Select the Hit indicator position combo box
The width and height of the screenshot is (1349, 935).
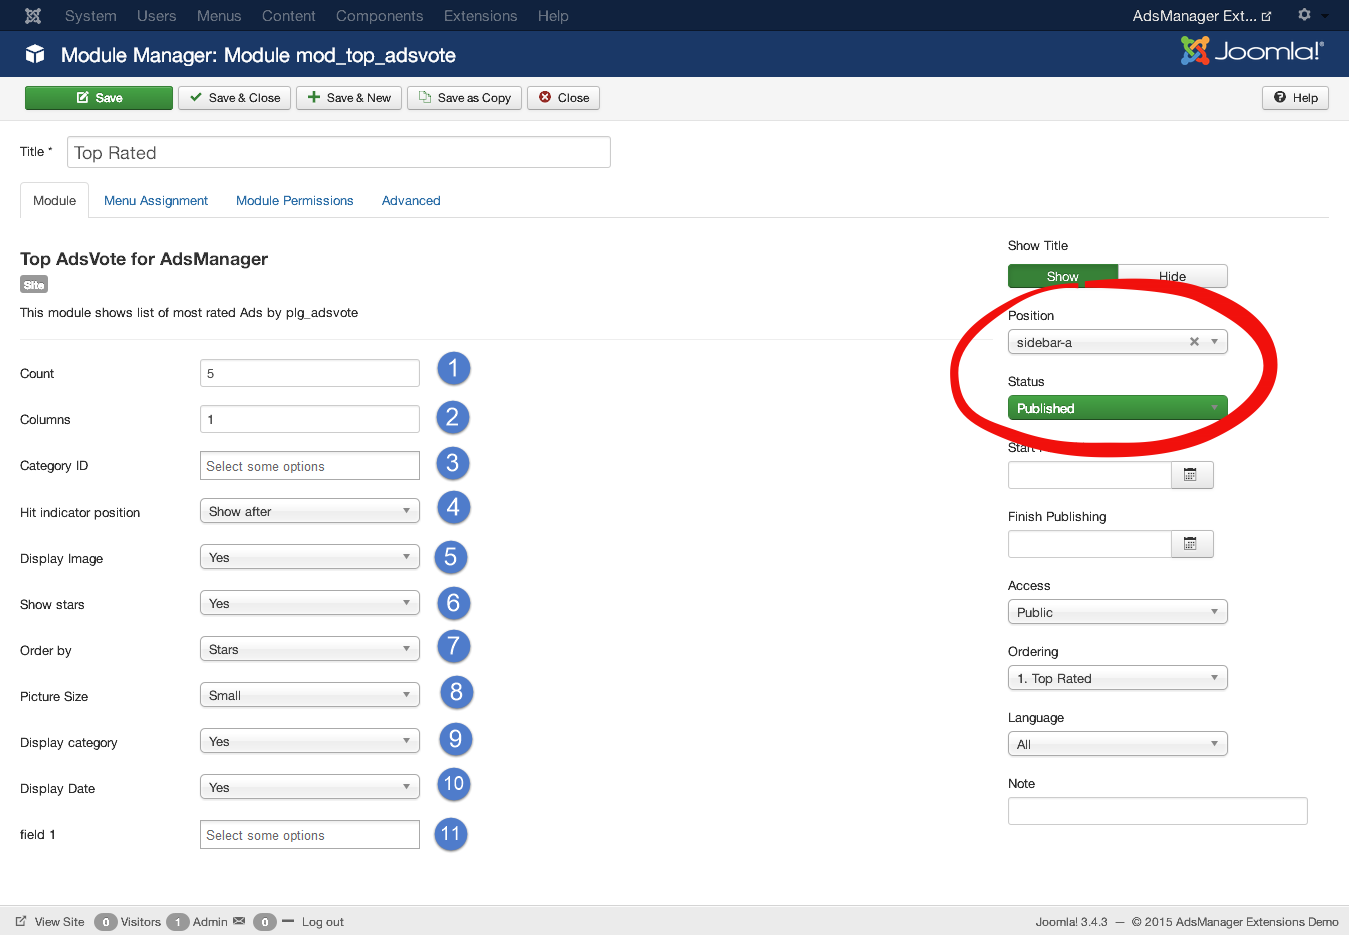(309, 510)
